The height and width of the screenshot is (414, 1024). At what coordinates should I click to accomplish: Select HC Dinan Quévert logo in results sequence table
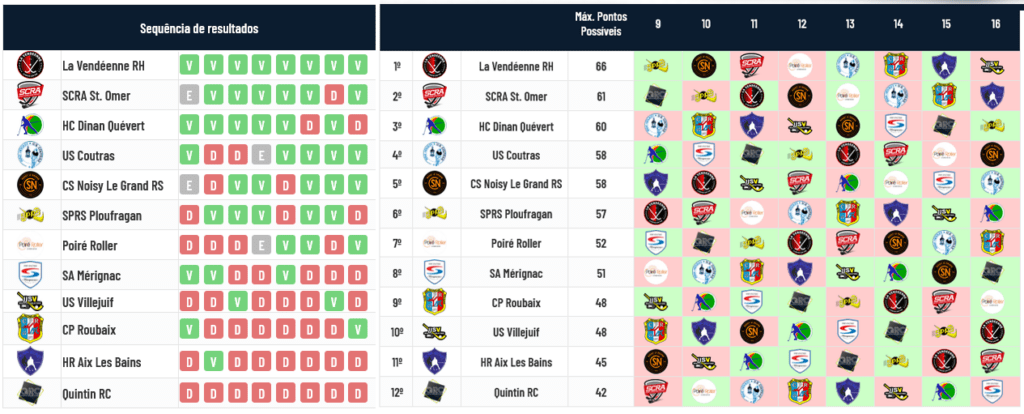click(30, 126)
